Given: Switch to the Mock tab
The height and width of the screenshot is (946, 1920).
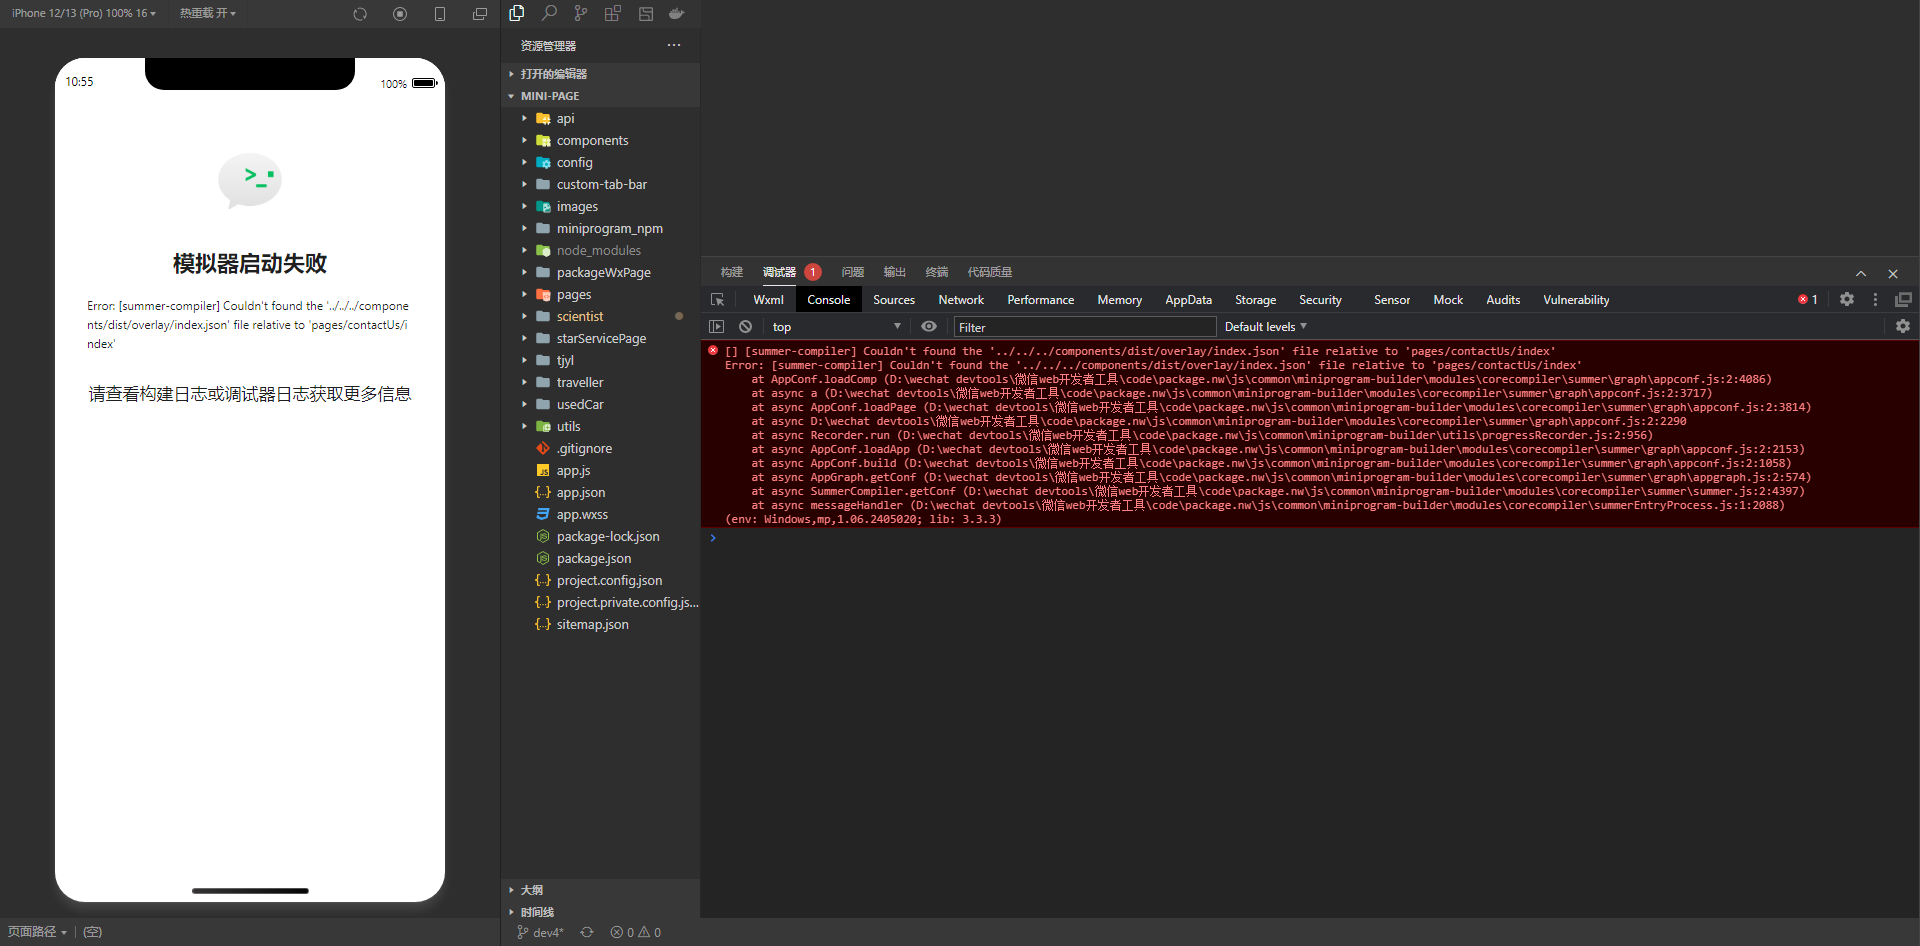Looking at the screenshot, I should pos(1448,300).
